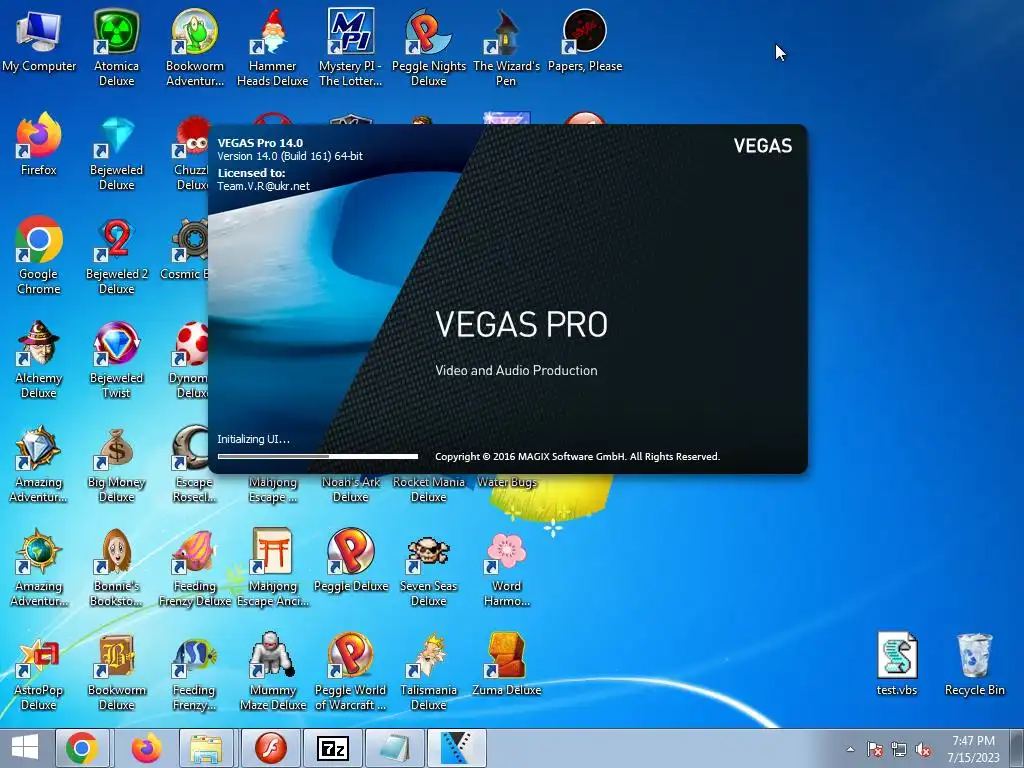Click the Hammer Heads Deluxe shortcut
This screenshot has width=1024, height=768.
(x=272, y=49)
